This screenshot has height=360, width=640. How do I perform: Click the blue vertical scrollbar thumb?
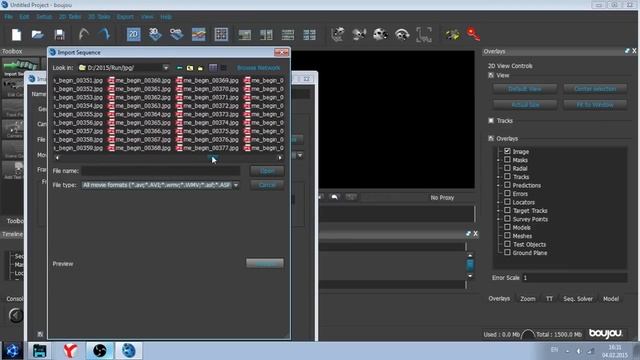tap(470, 265)
